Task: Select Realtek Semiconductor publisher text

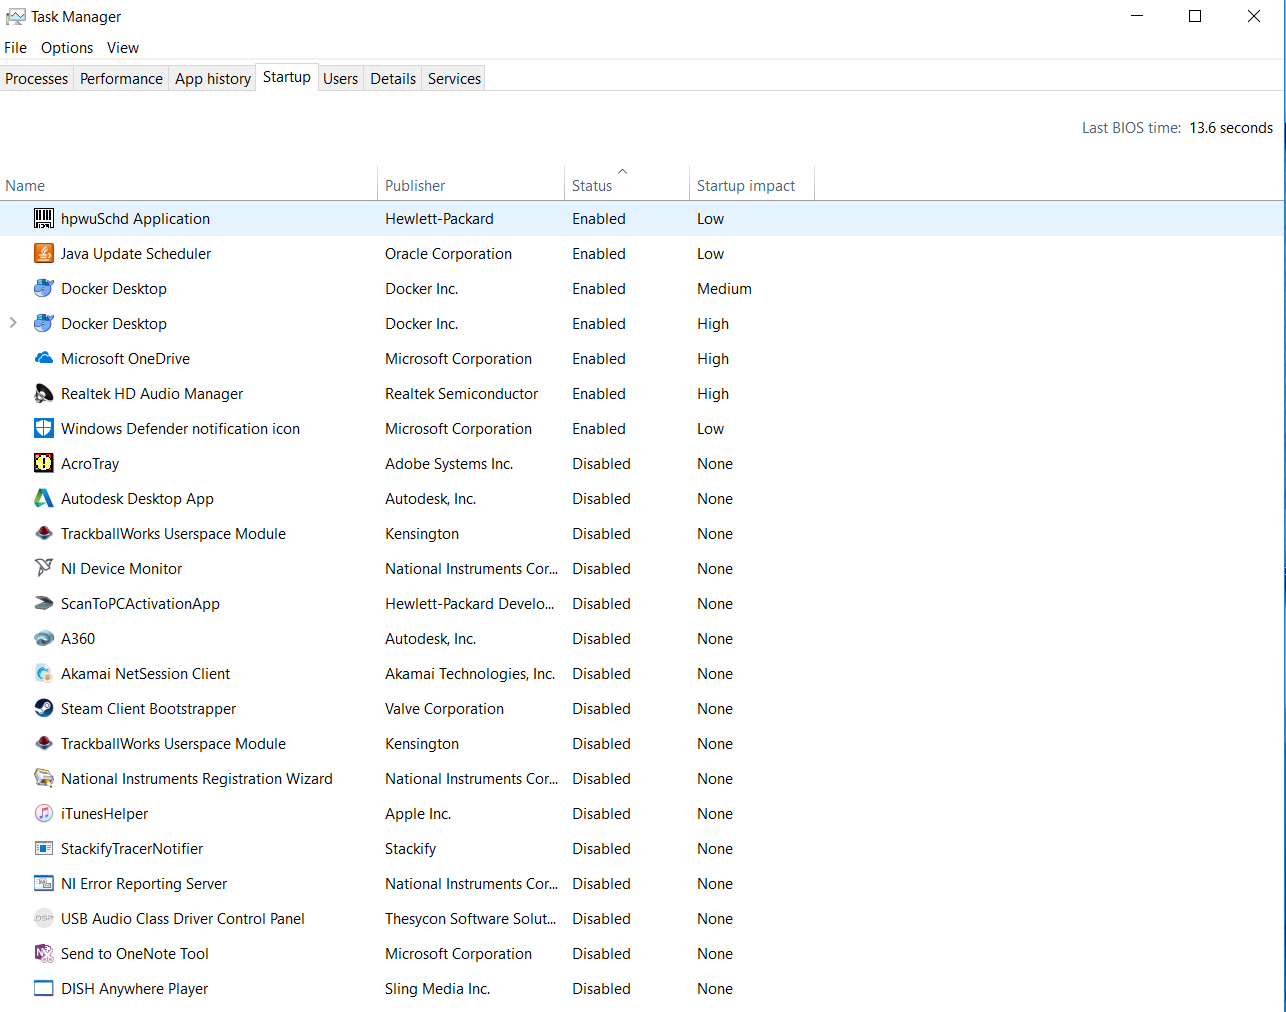Action: coord(461,394)
